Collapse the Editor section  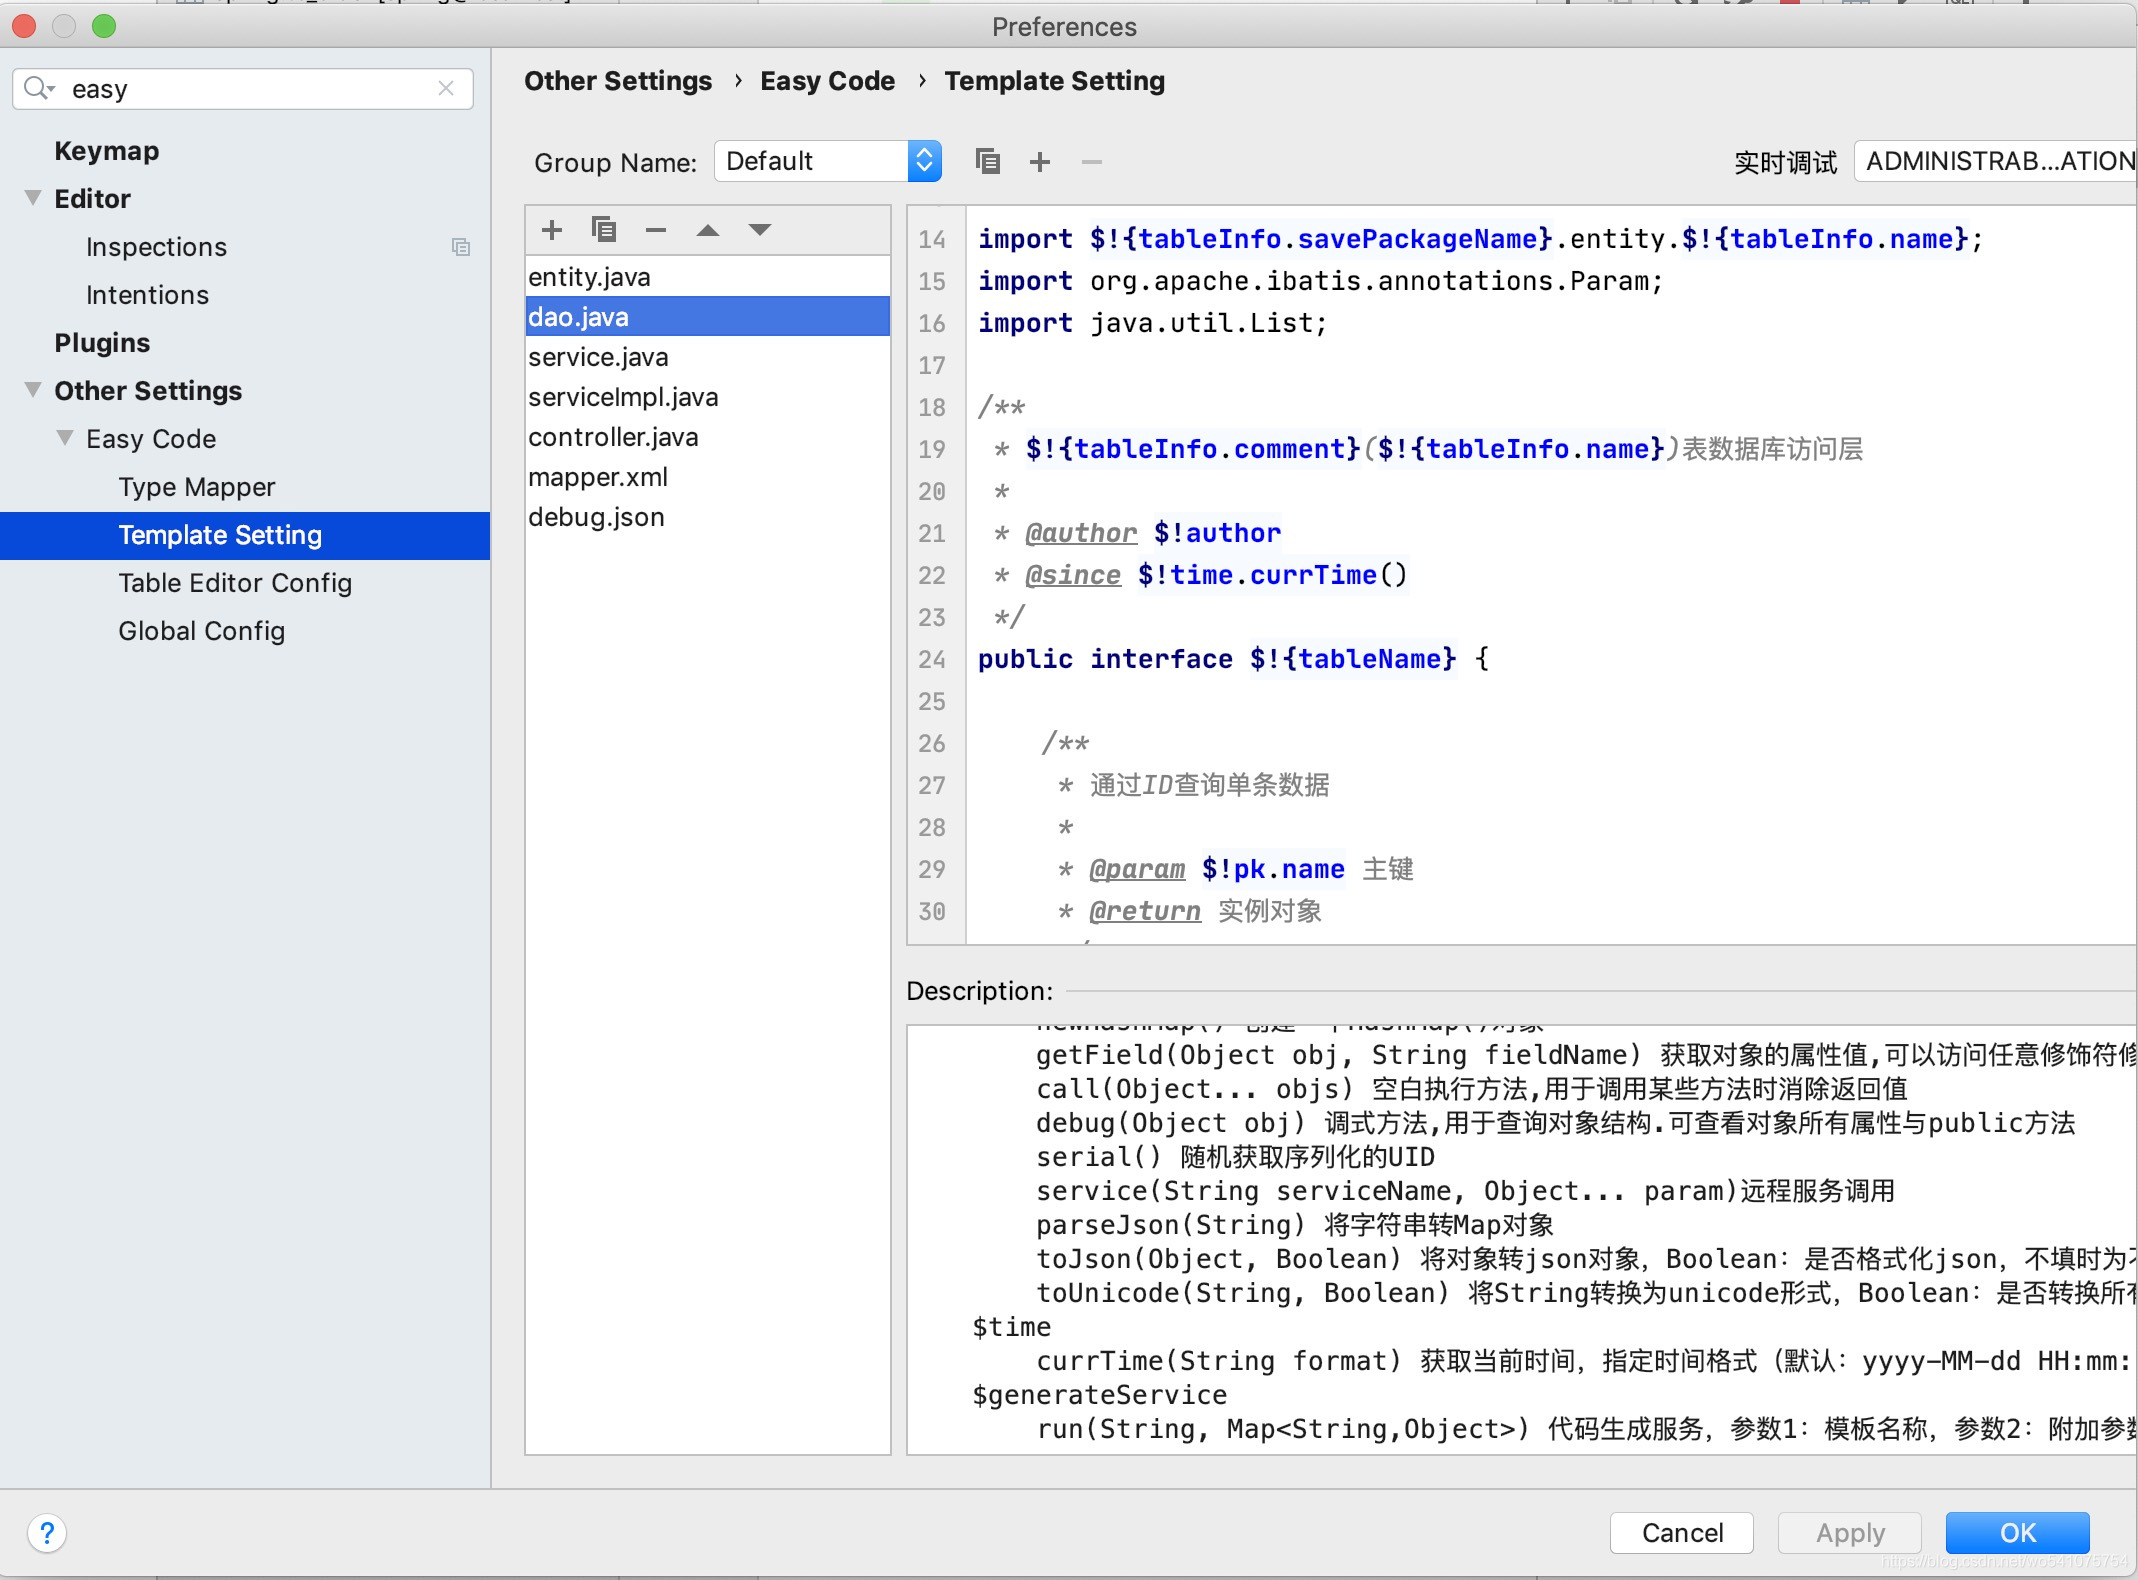(x=33, y=198)
